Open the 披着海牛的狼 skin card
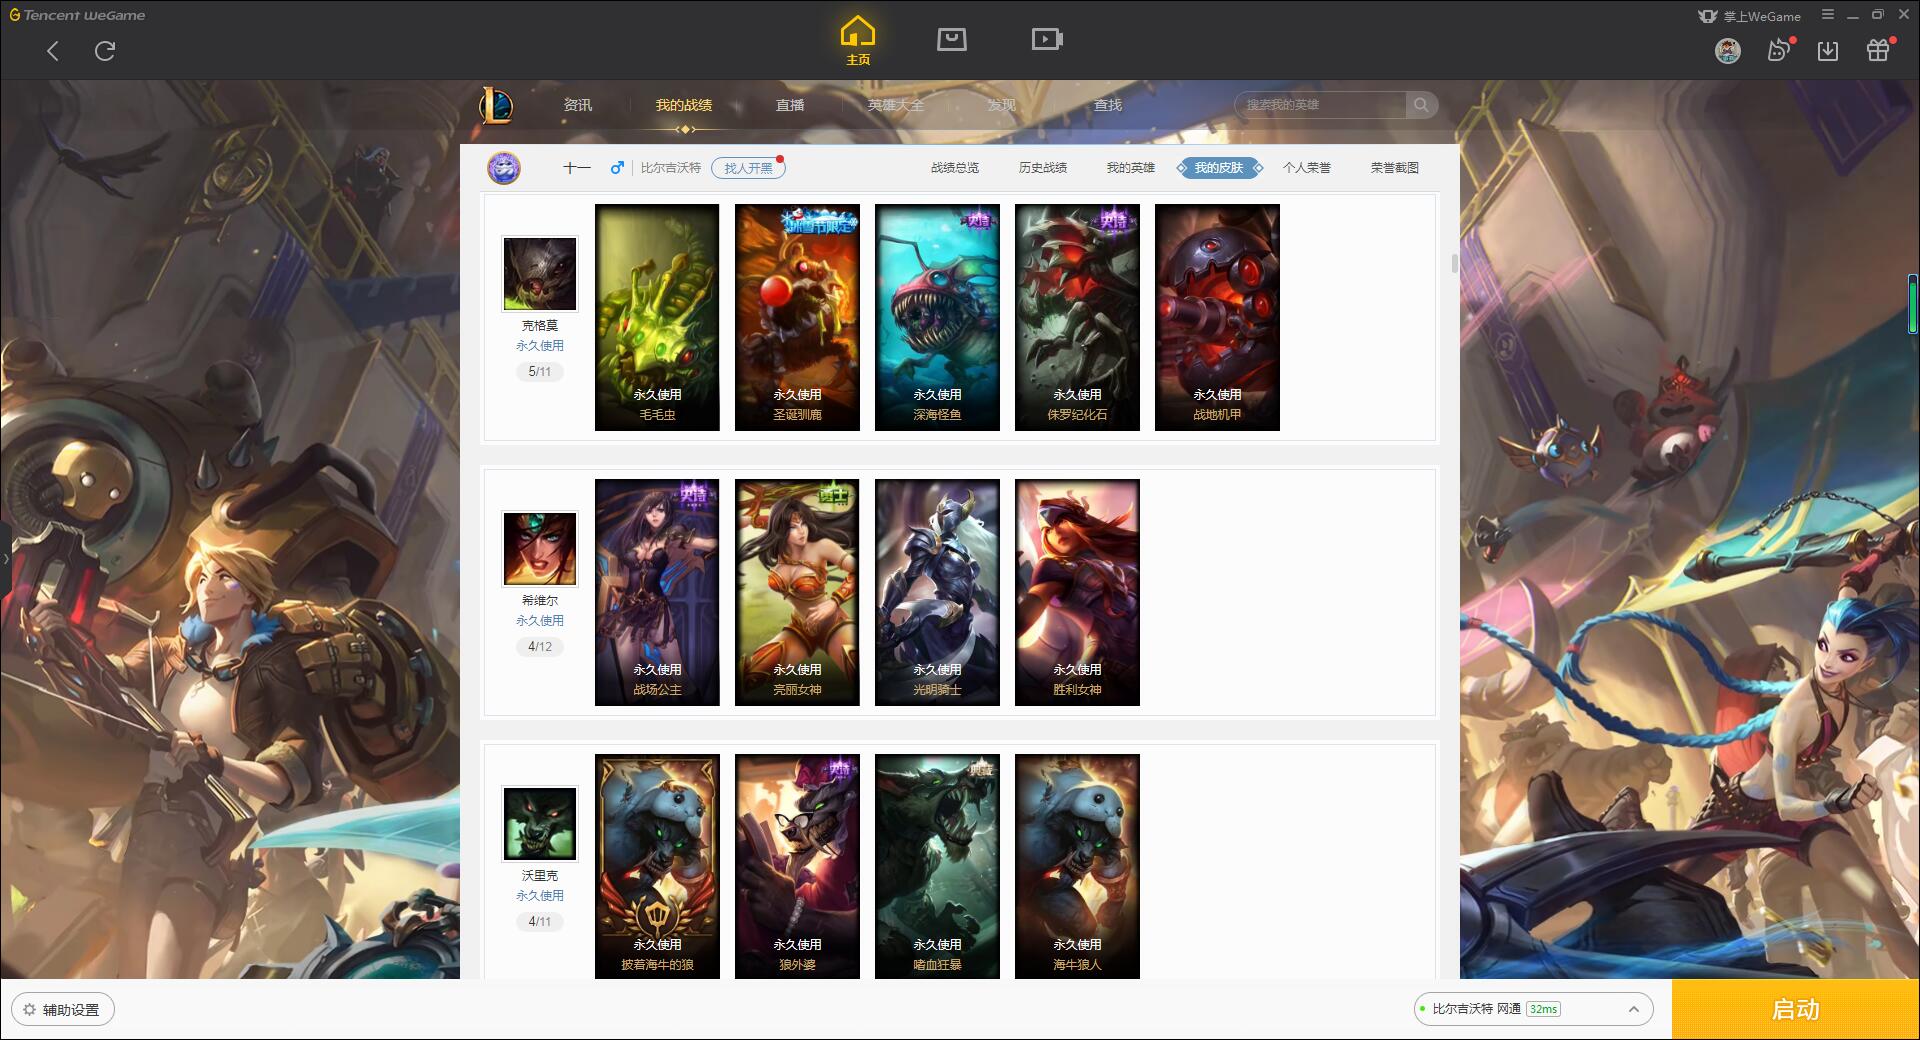This screenshot has width=1920, height=1040. click(657, 866)
